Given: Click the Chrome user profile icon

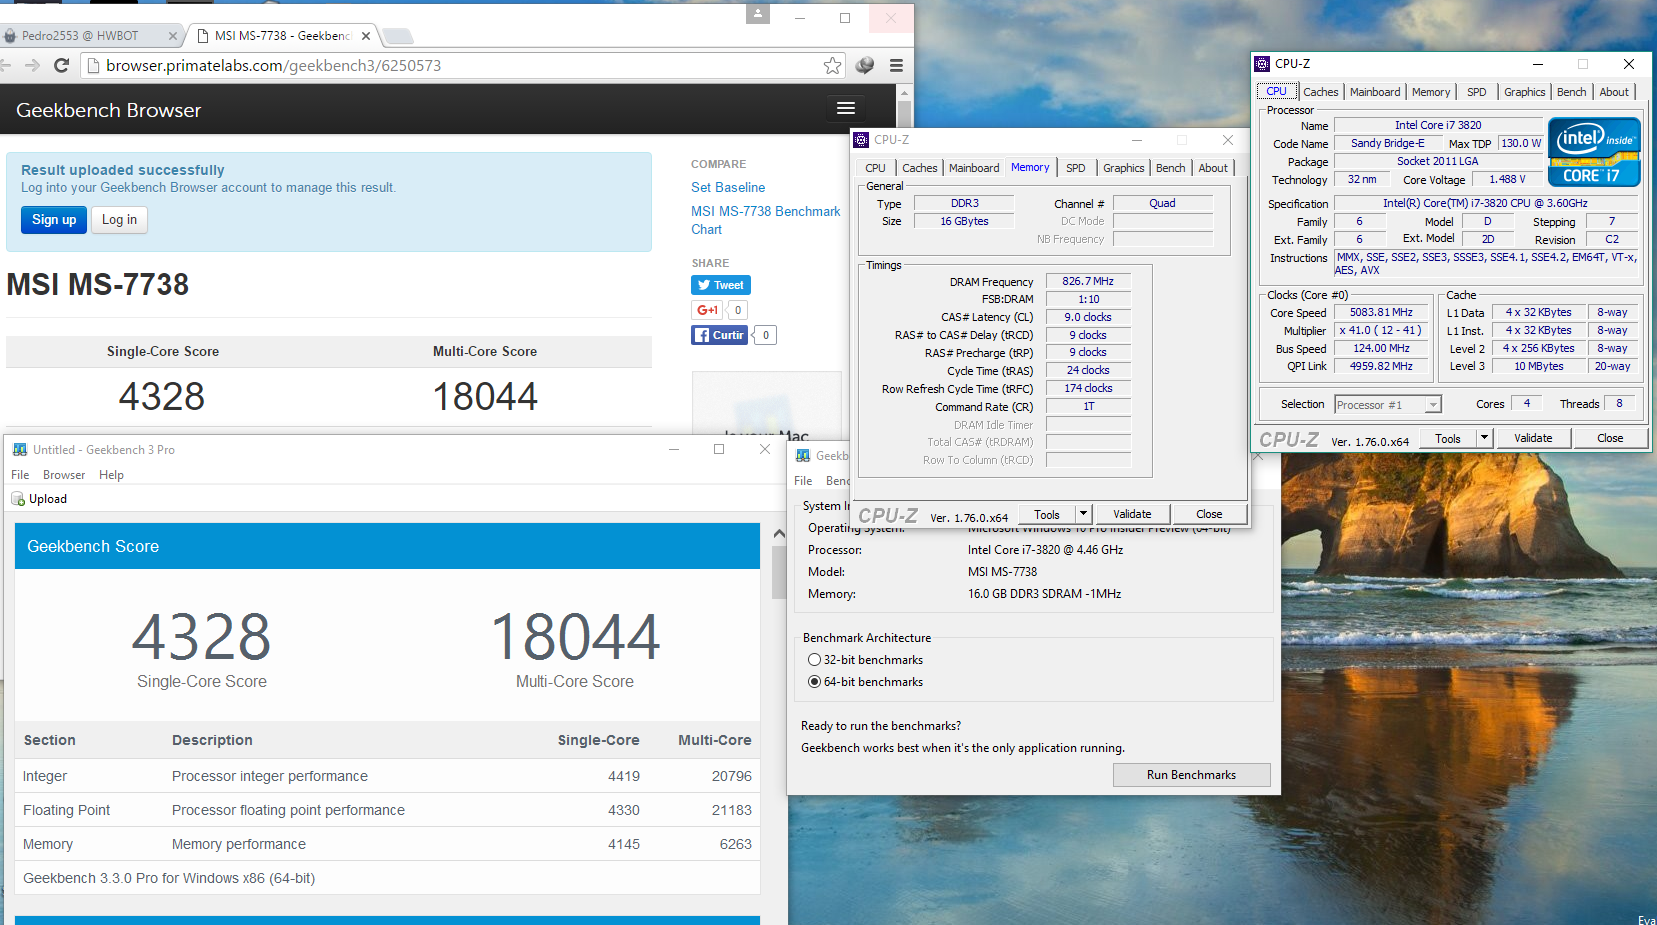Looking at the screenshot, I should pyautogui.click(x=758, y=14).
